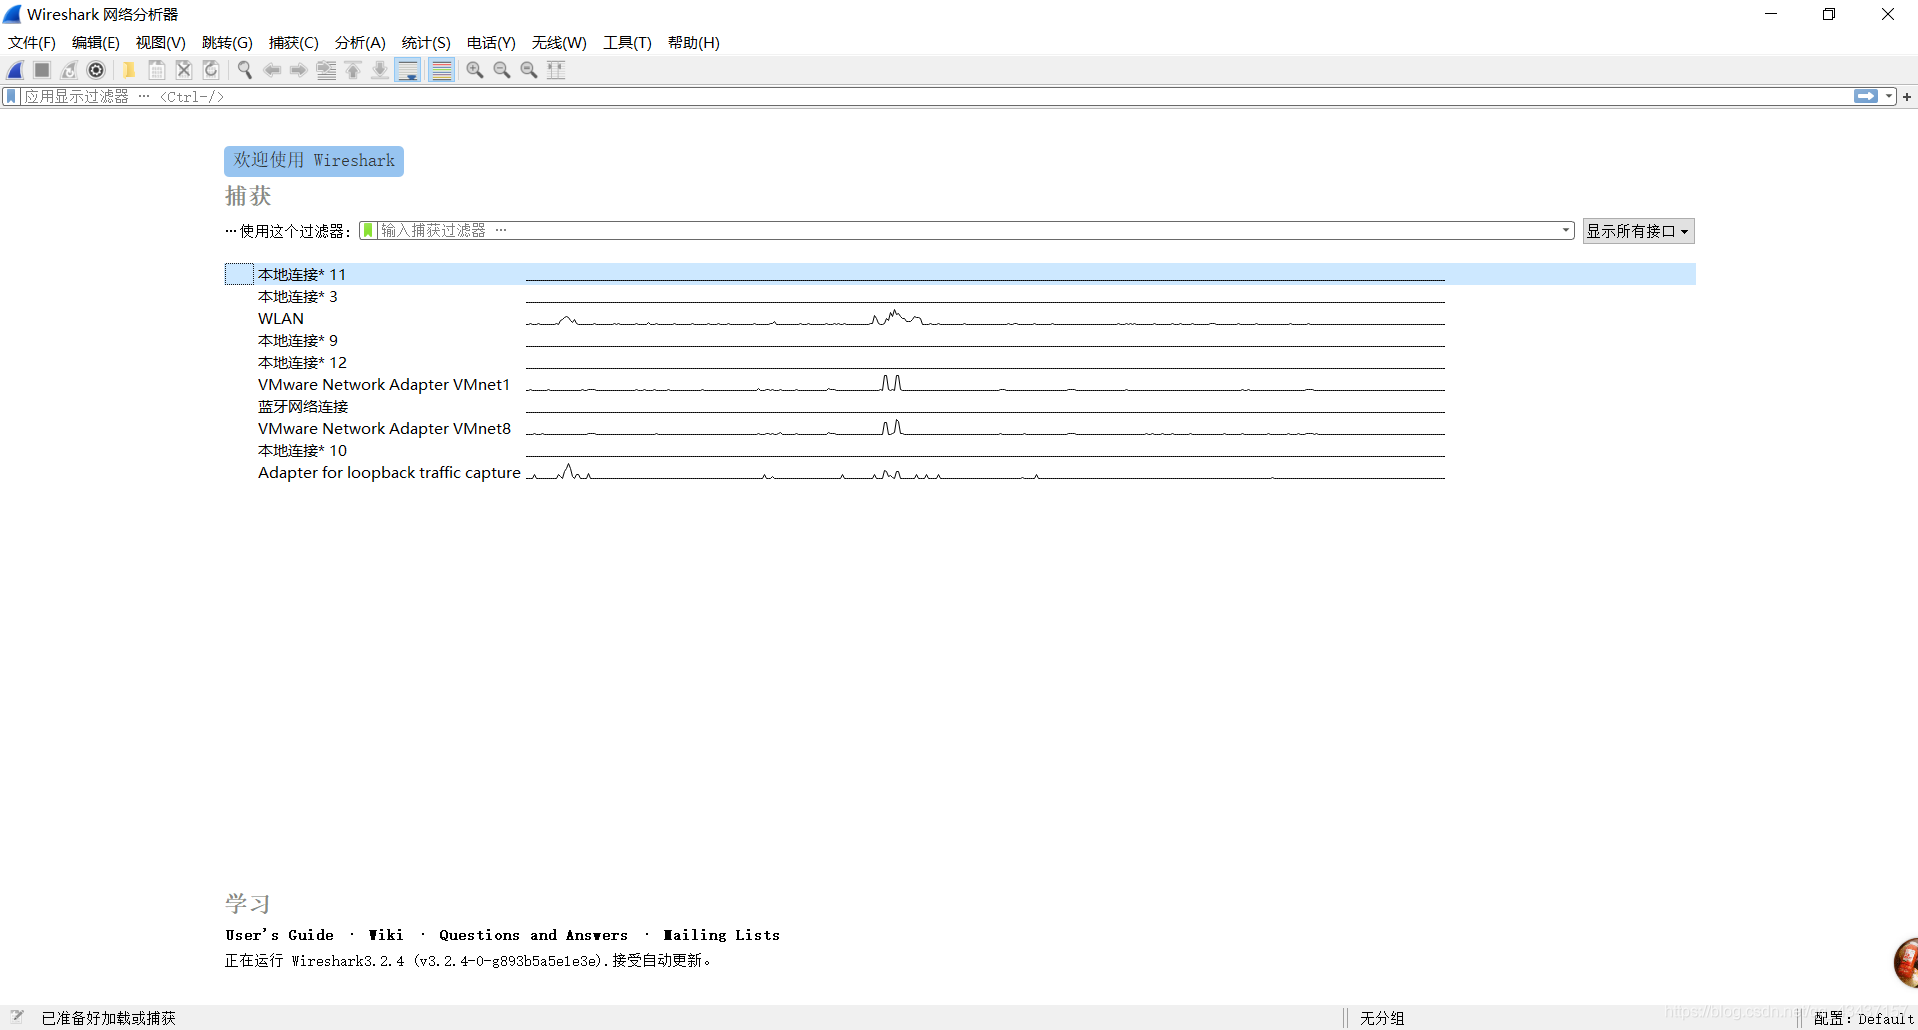The image size is (1918, 1030).
Task: Click the resize columns toolbar icon
Action: coord(556,70)
